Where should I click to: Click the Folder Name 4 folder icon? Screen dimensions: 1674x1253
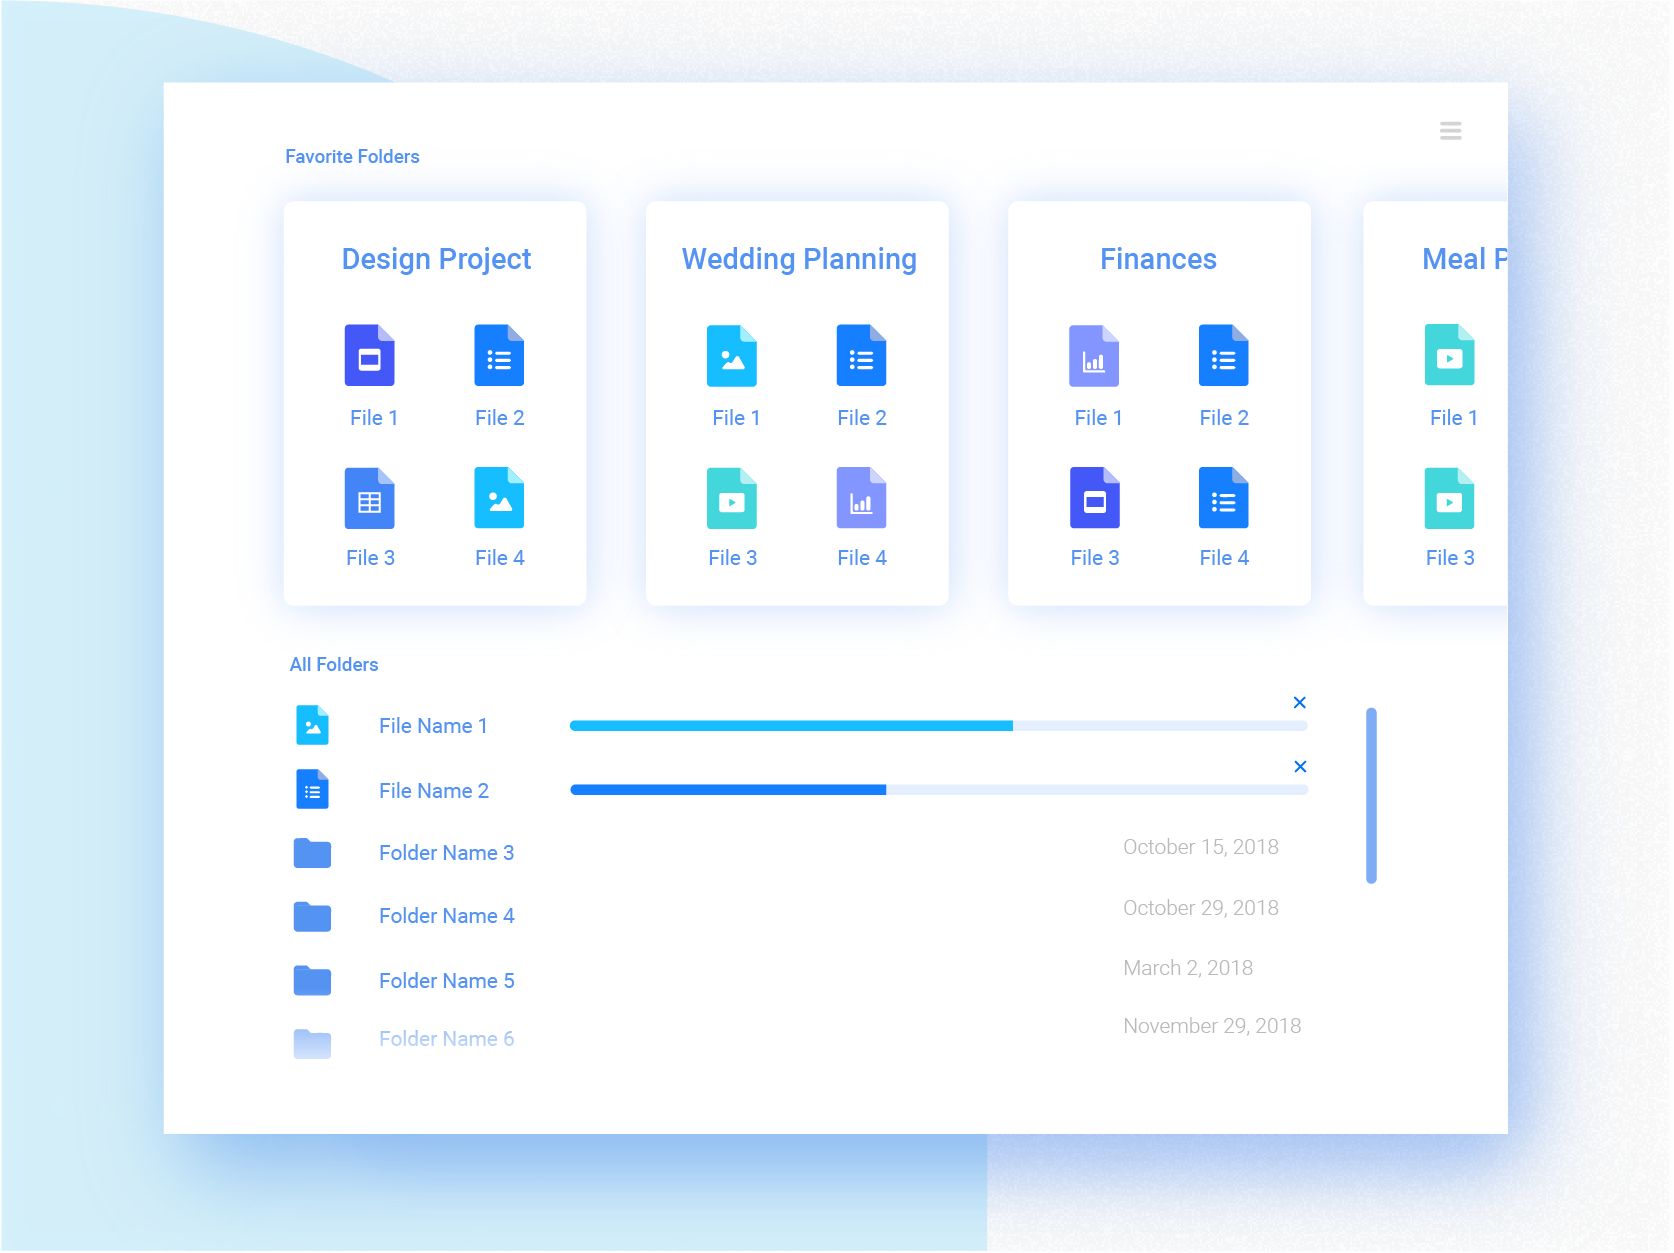[312, 916]
